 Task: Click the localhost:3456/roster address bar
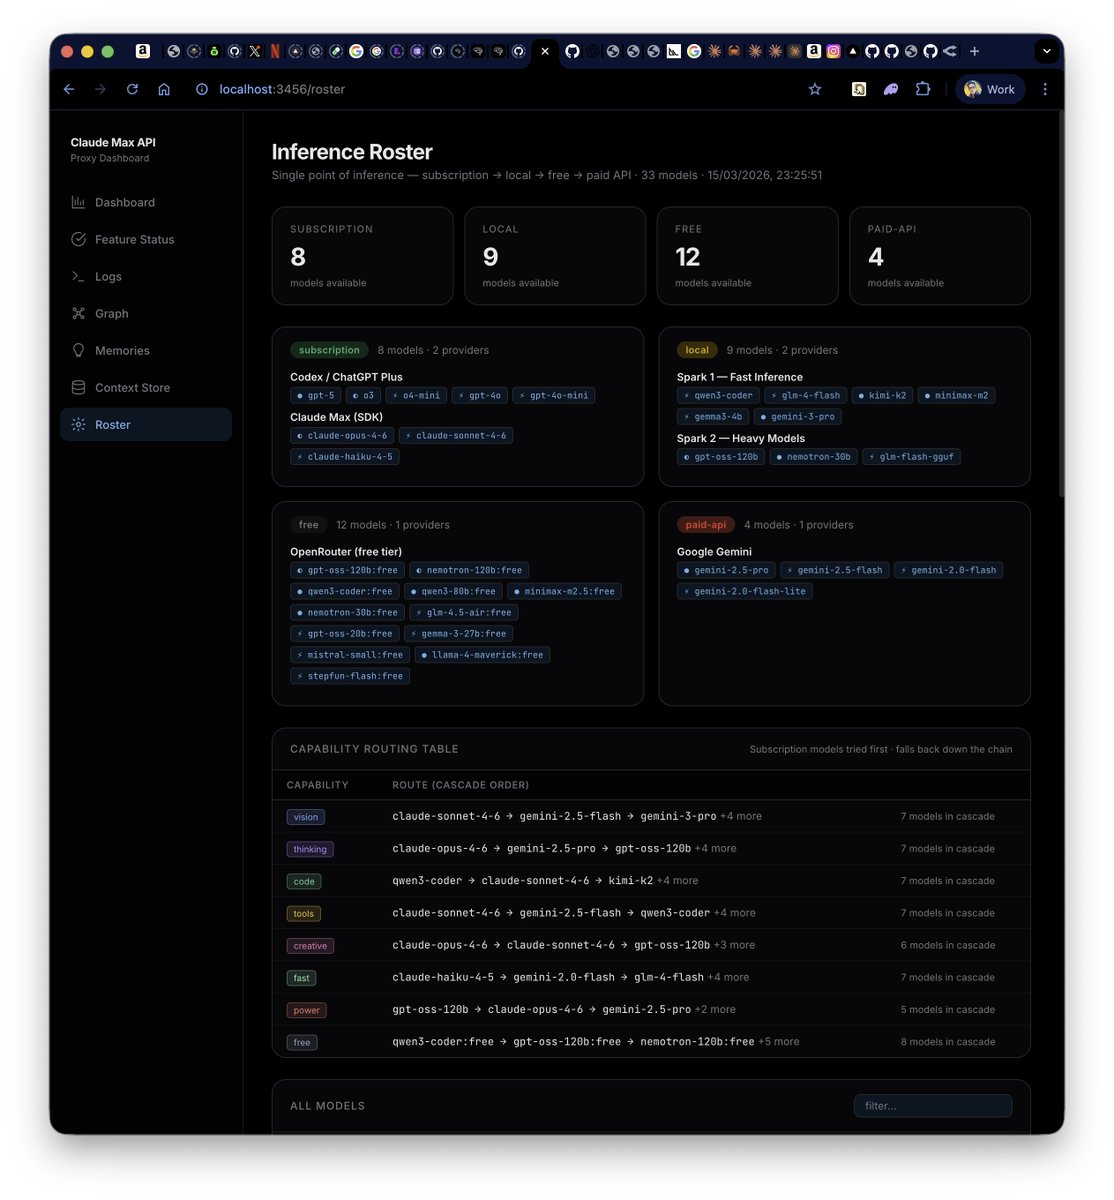(282, 89)
